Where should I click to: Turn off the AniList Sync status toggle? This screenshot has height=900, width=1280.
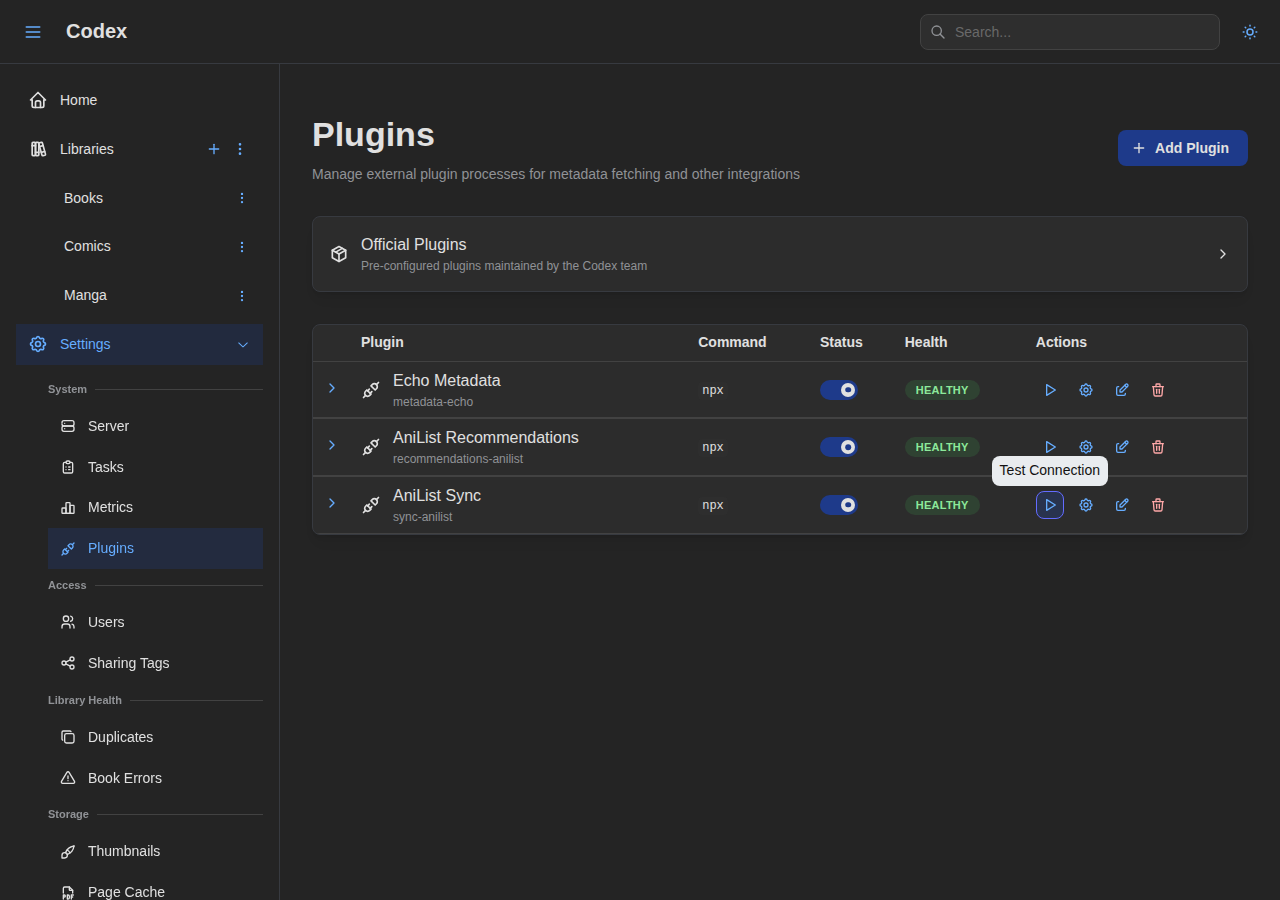coord(839,505)
